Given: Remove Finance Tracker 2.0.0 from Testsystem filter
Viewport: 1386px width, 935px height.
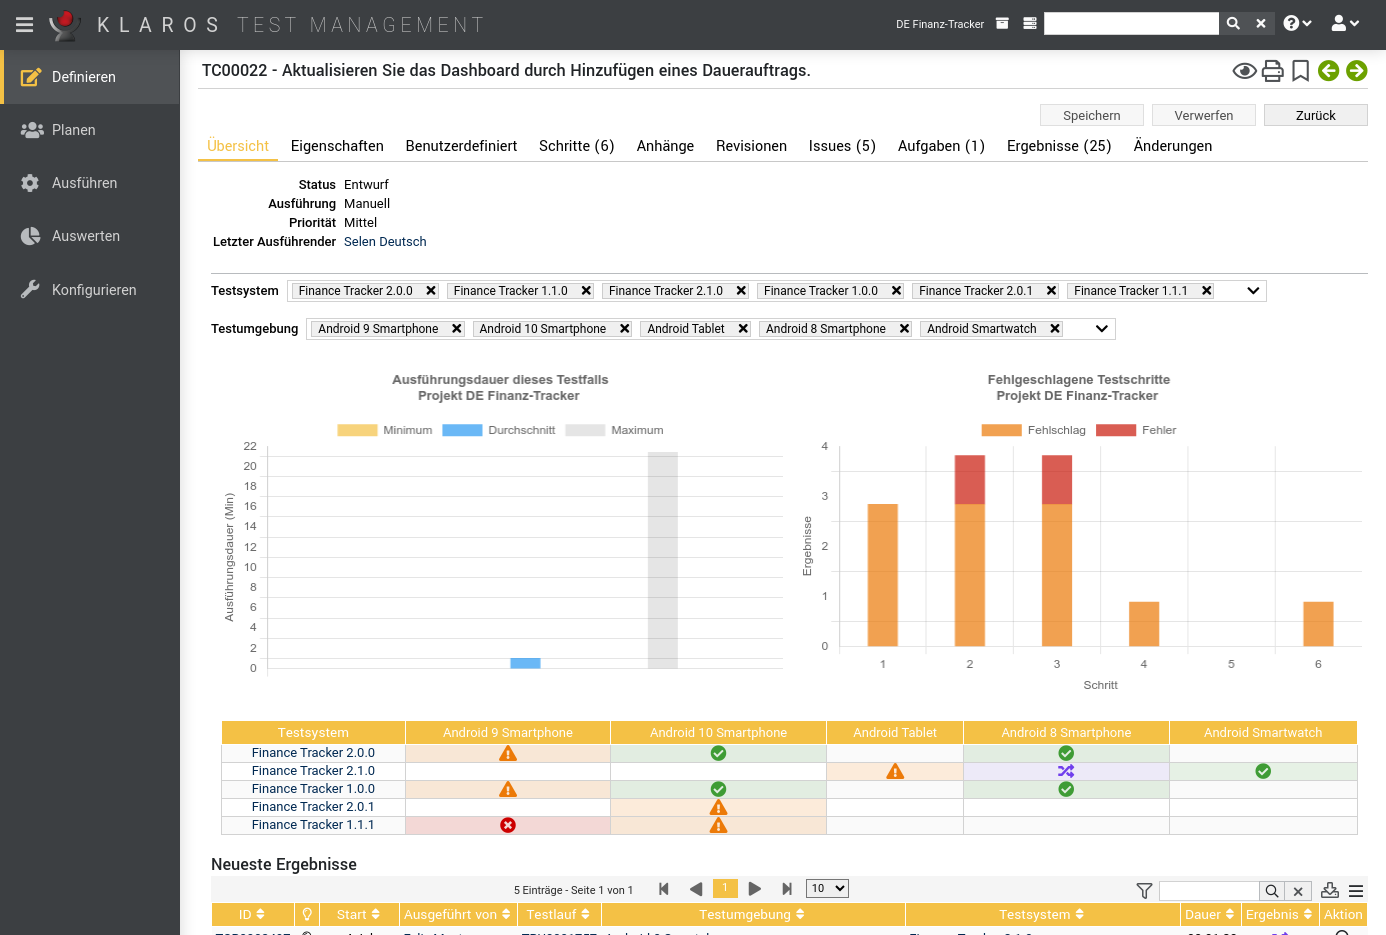Looking at the screenshot, I should pyautogui.click(x=431, y=291).
